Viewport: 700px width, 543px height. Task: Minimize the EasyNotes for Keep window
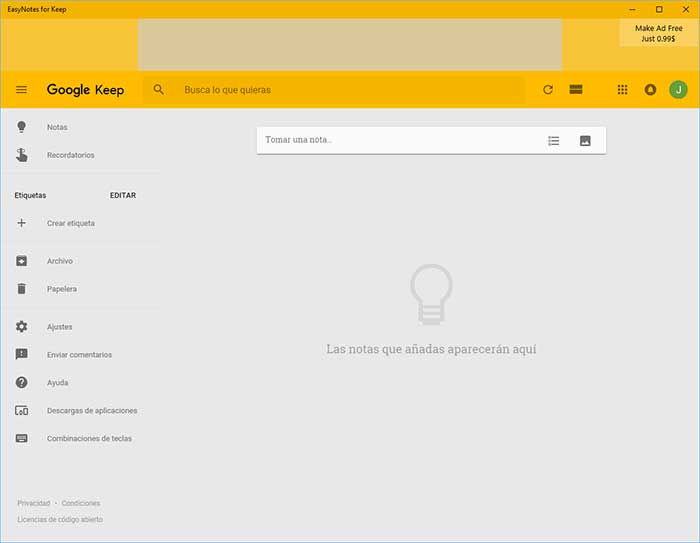click(x=632, y=9)
